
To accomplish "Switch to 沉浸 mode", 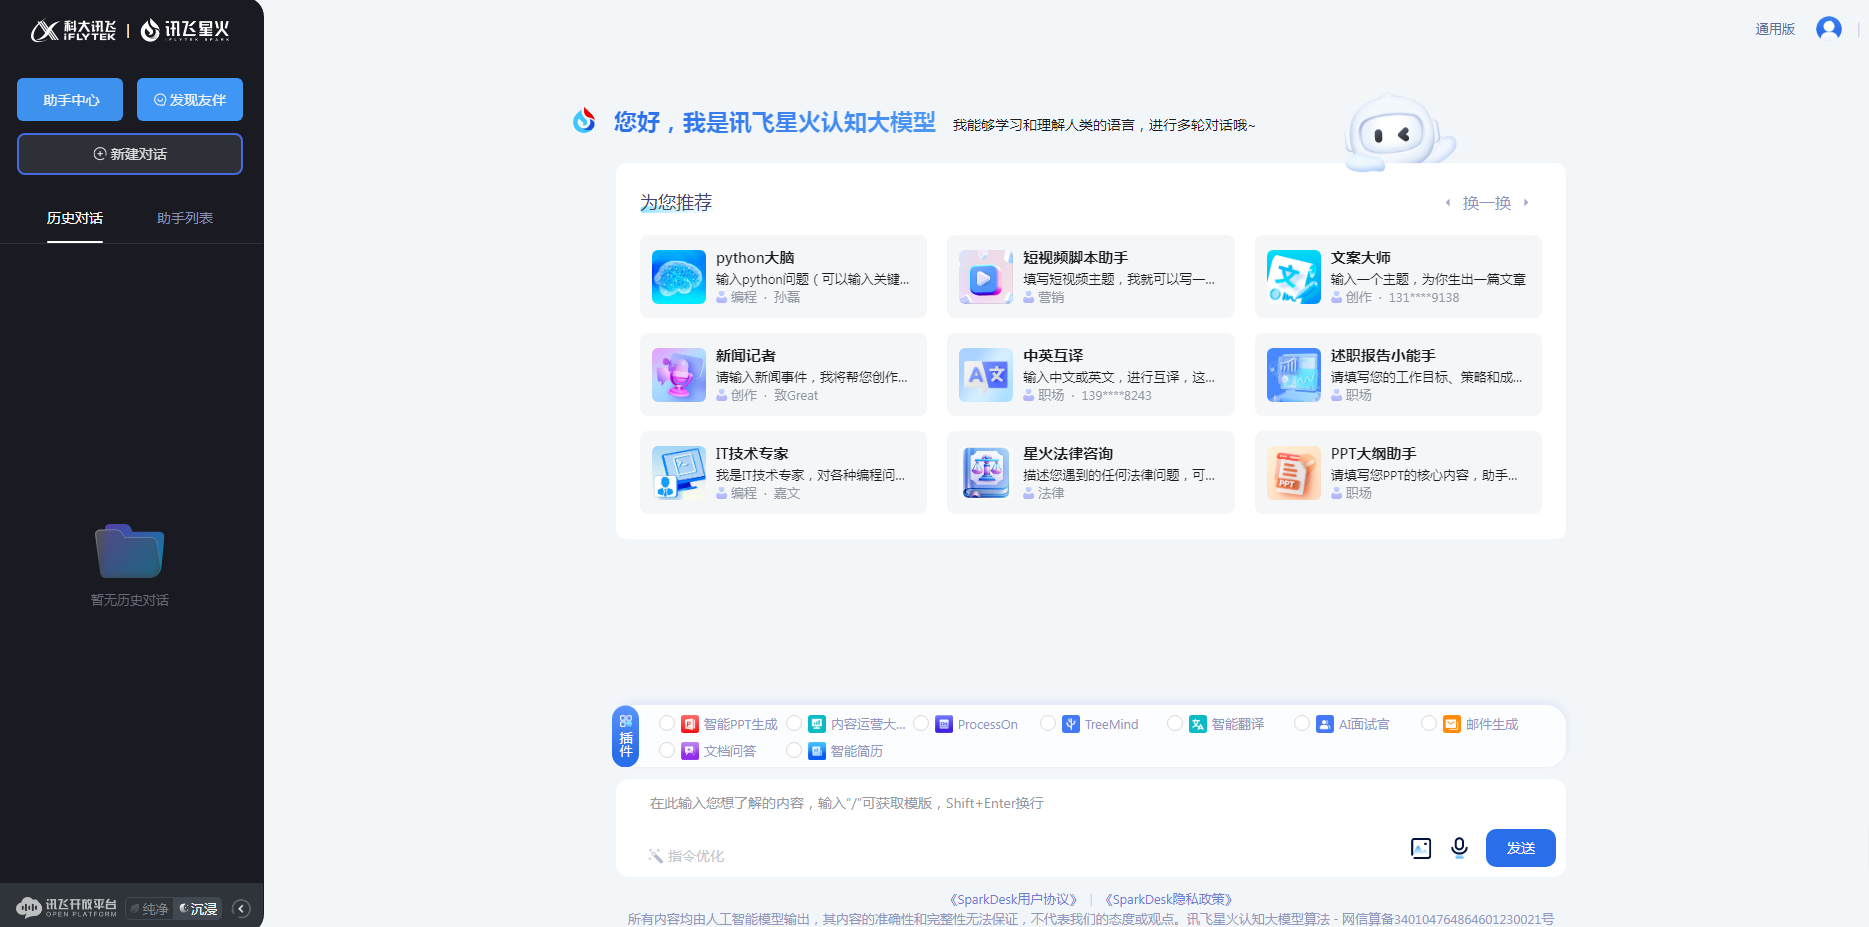I will pyautogui.click(x=198, y=909).
